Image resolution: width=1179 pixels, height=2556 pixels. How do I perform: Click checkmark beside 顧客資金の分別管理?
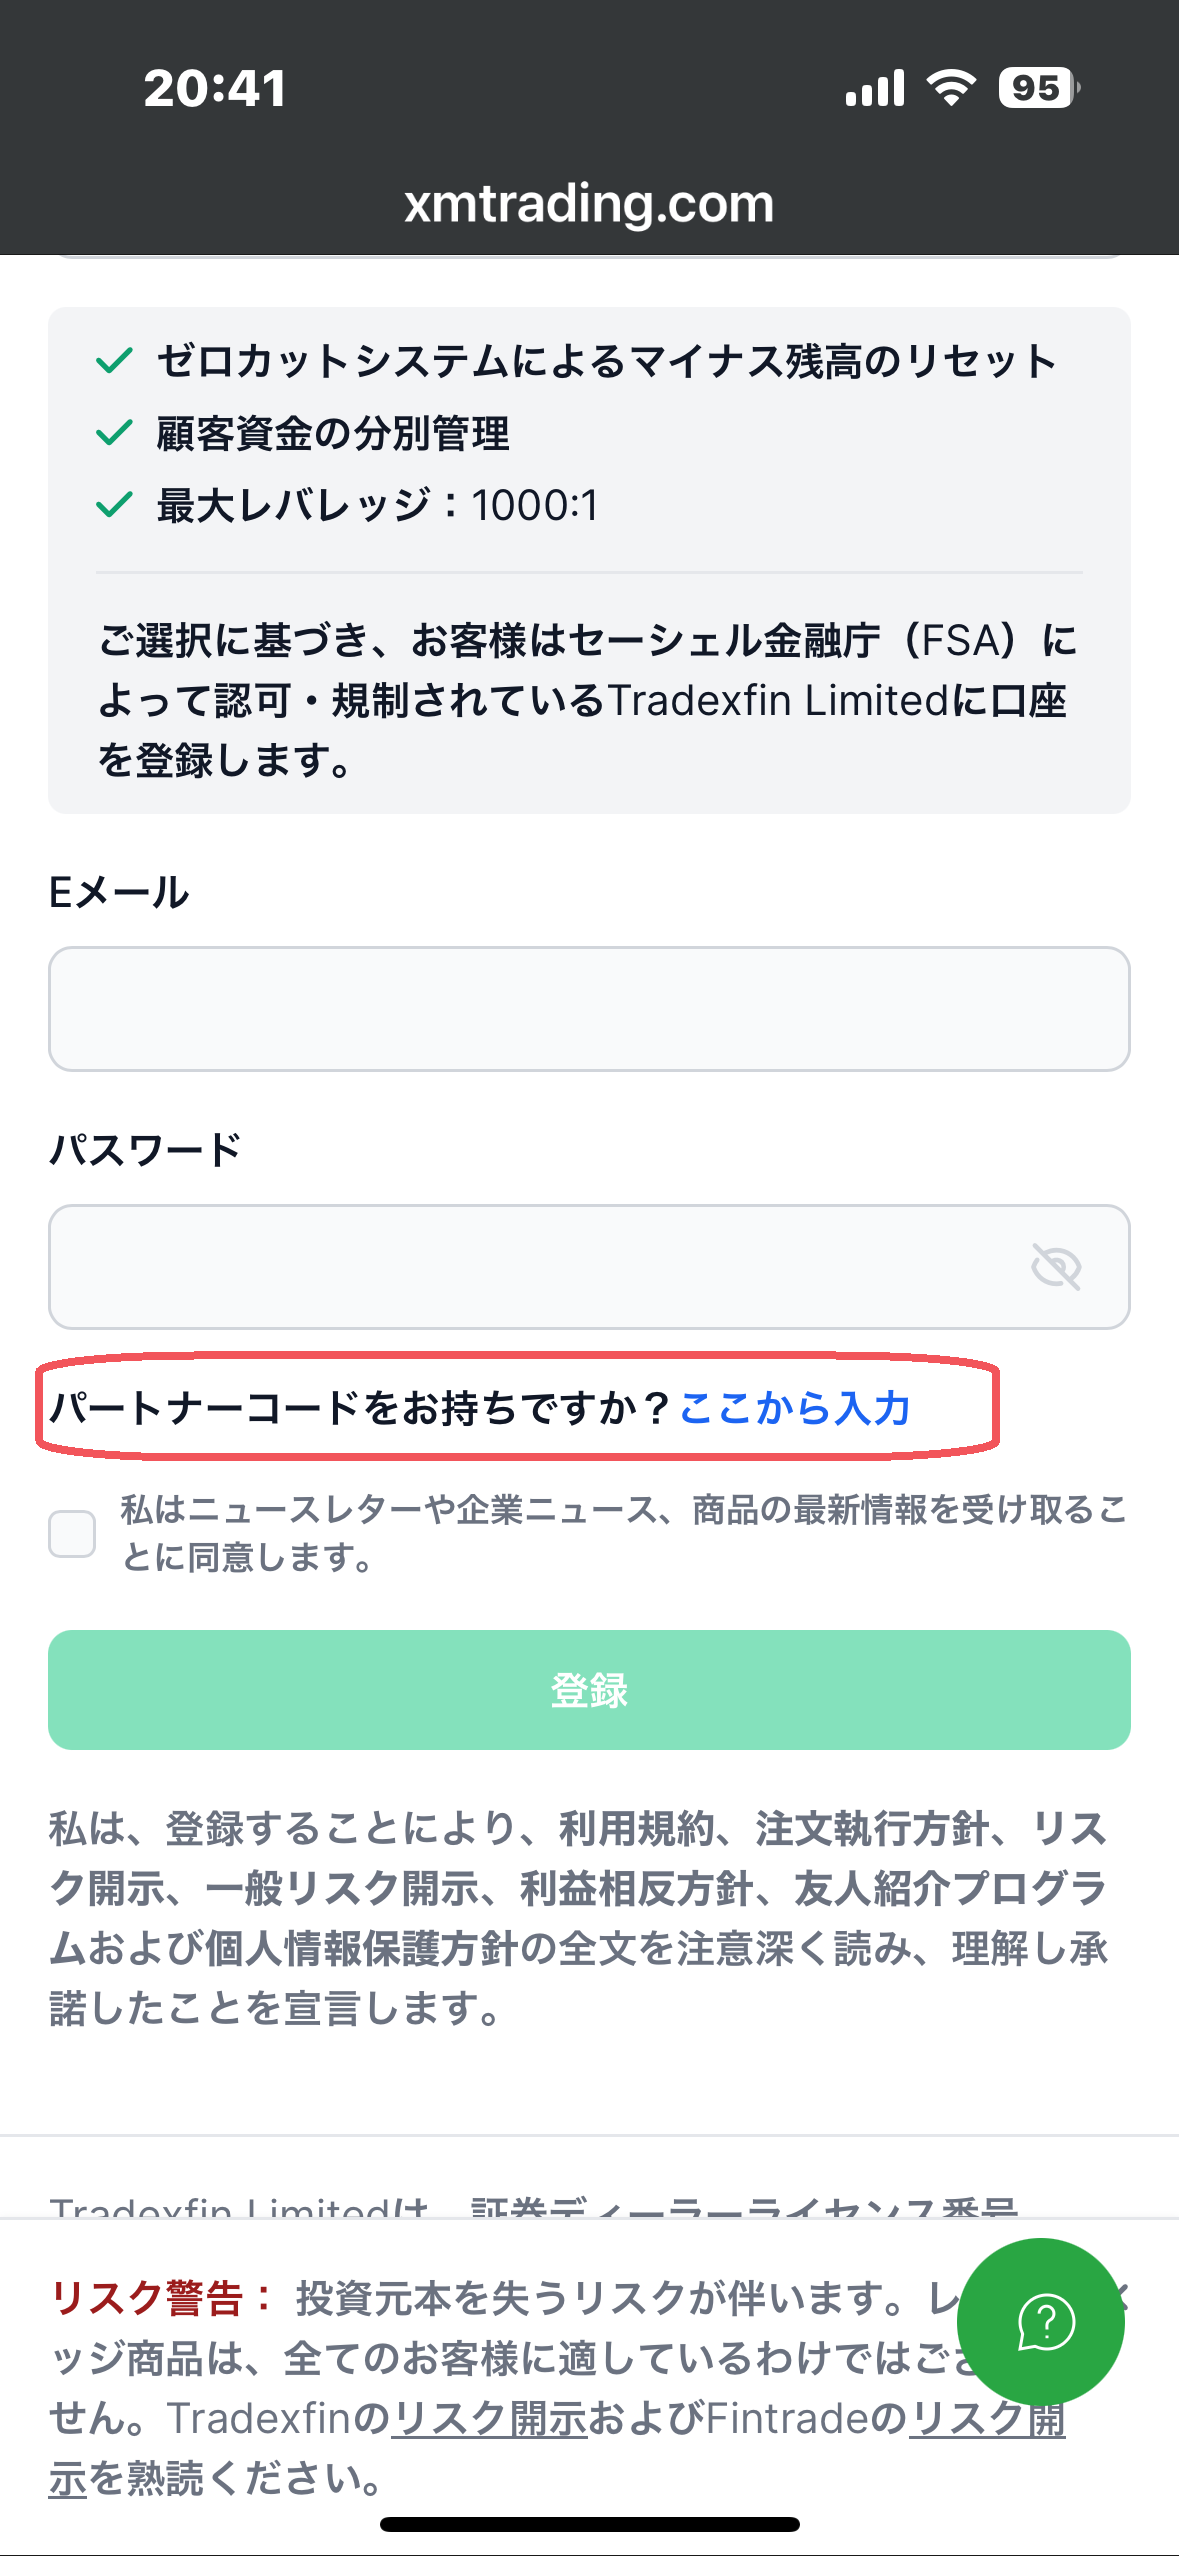(x=114, y=434)
